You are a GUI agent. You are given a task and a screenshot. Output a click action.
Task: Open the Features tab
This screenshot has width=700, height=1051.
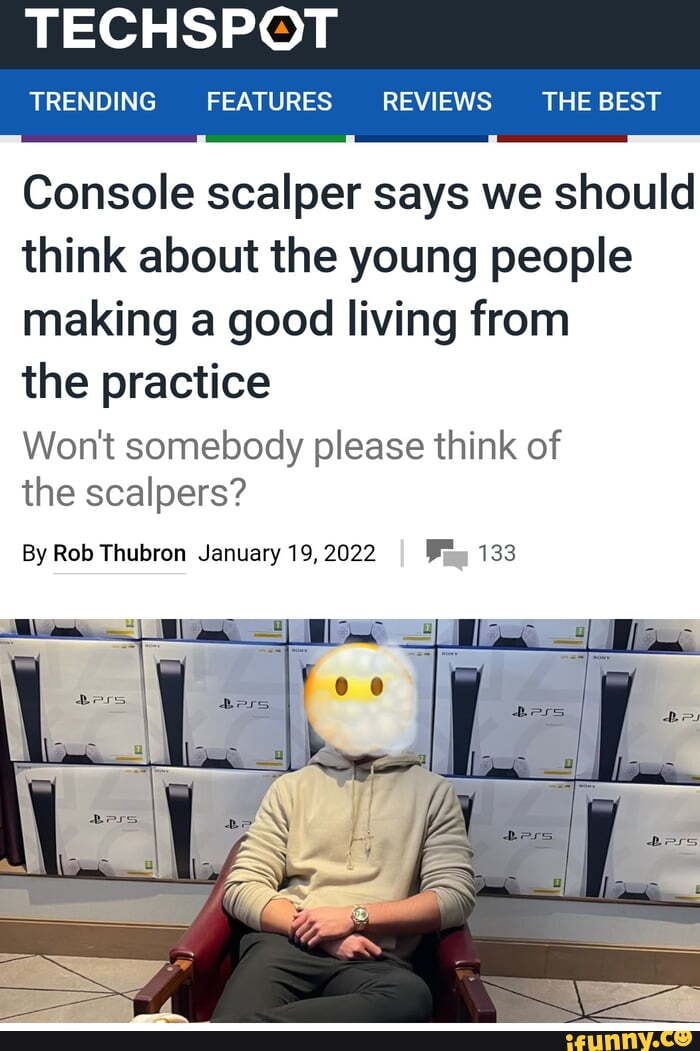pos(269,102)
